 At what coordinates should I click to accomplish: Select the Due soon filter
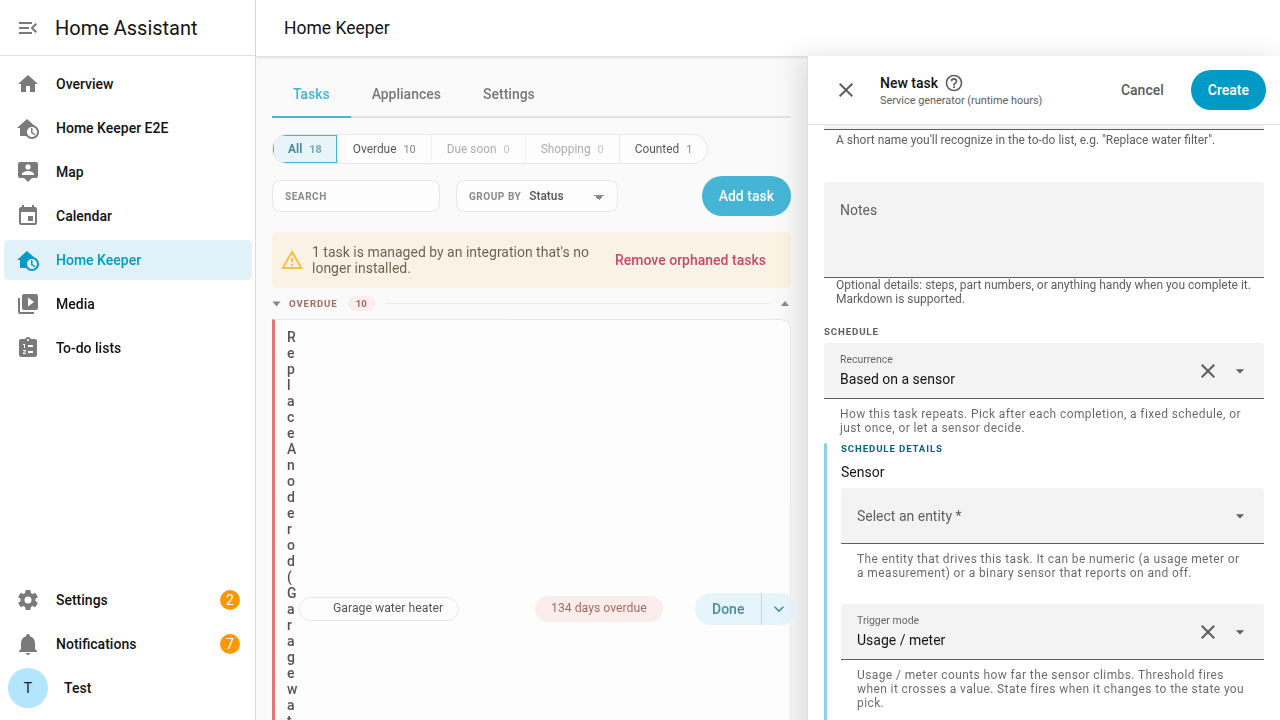pos(478,149)
